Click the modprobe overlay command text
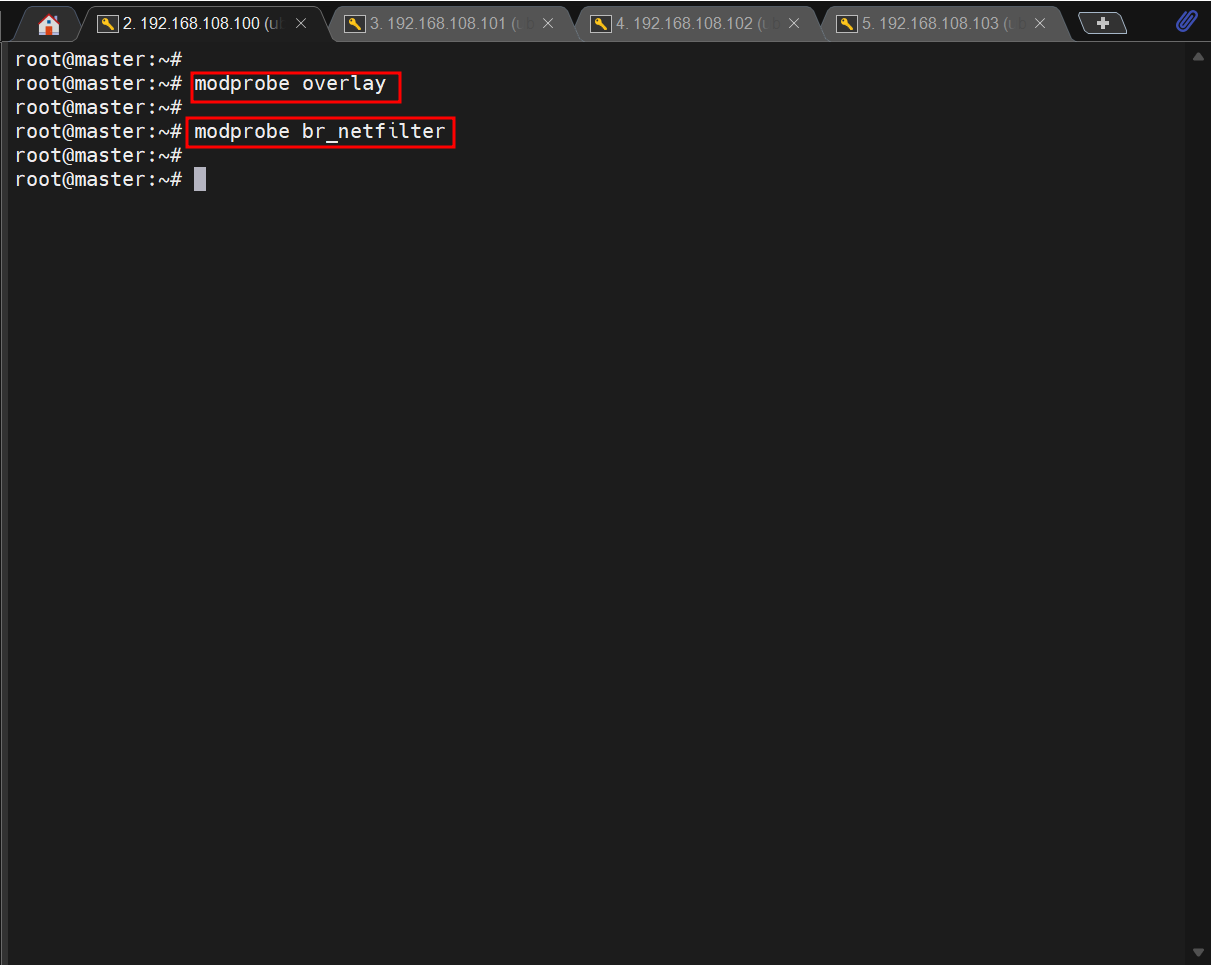Screen dimensions: 1211x965 [x=290, y=84]
